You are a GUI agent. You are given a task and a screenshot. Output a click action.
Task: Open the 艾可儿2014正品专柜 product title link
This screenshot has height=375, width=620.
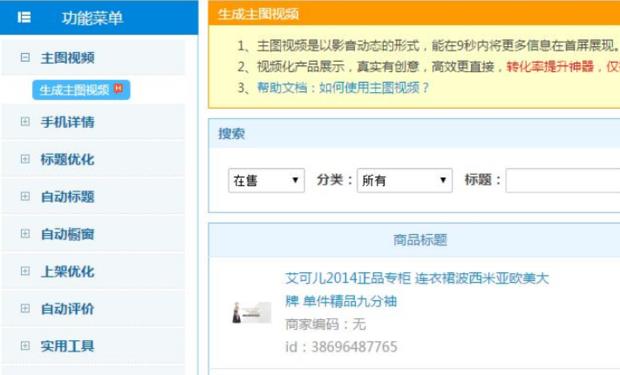(x=417, y=290)
